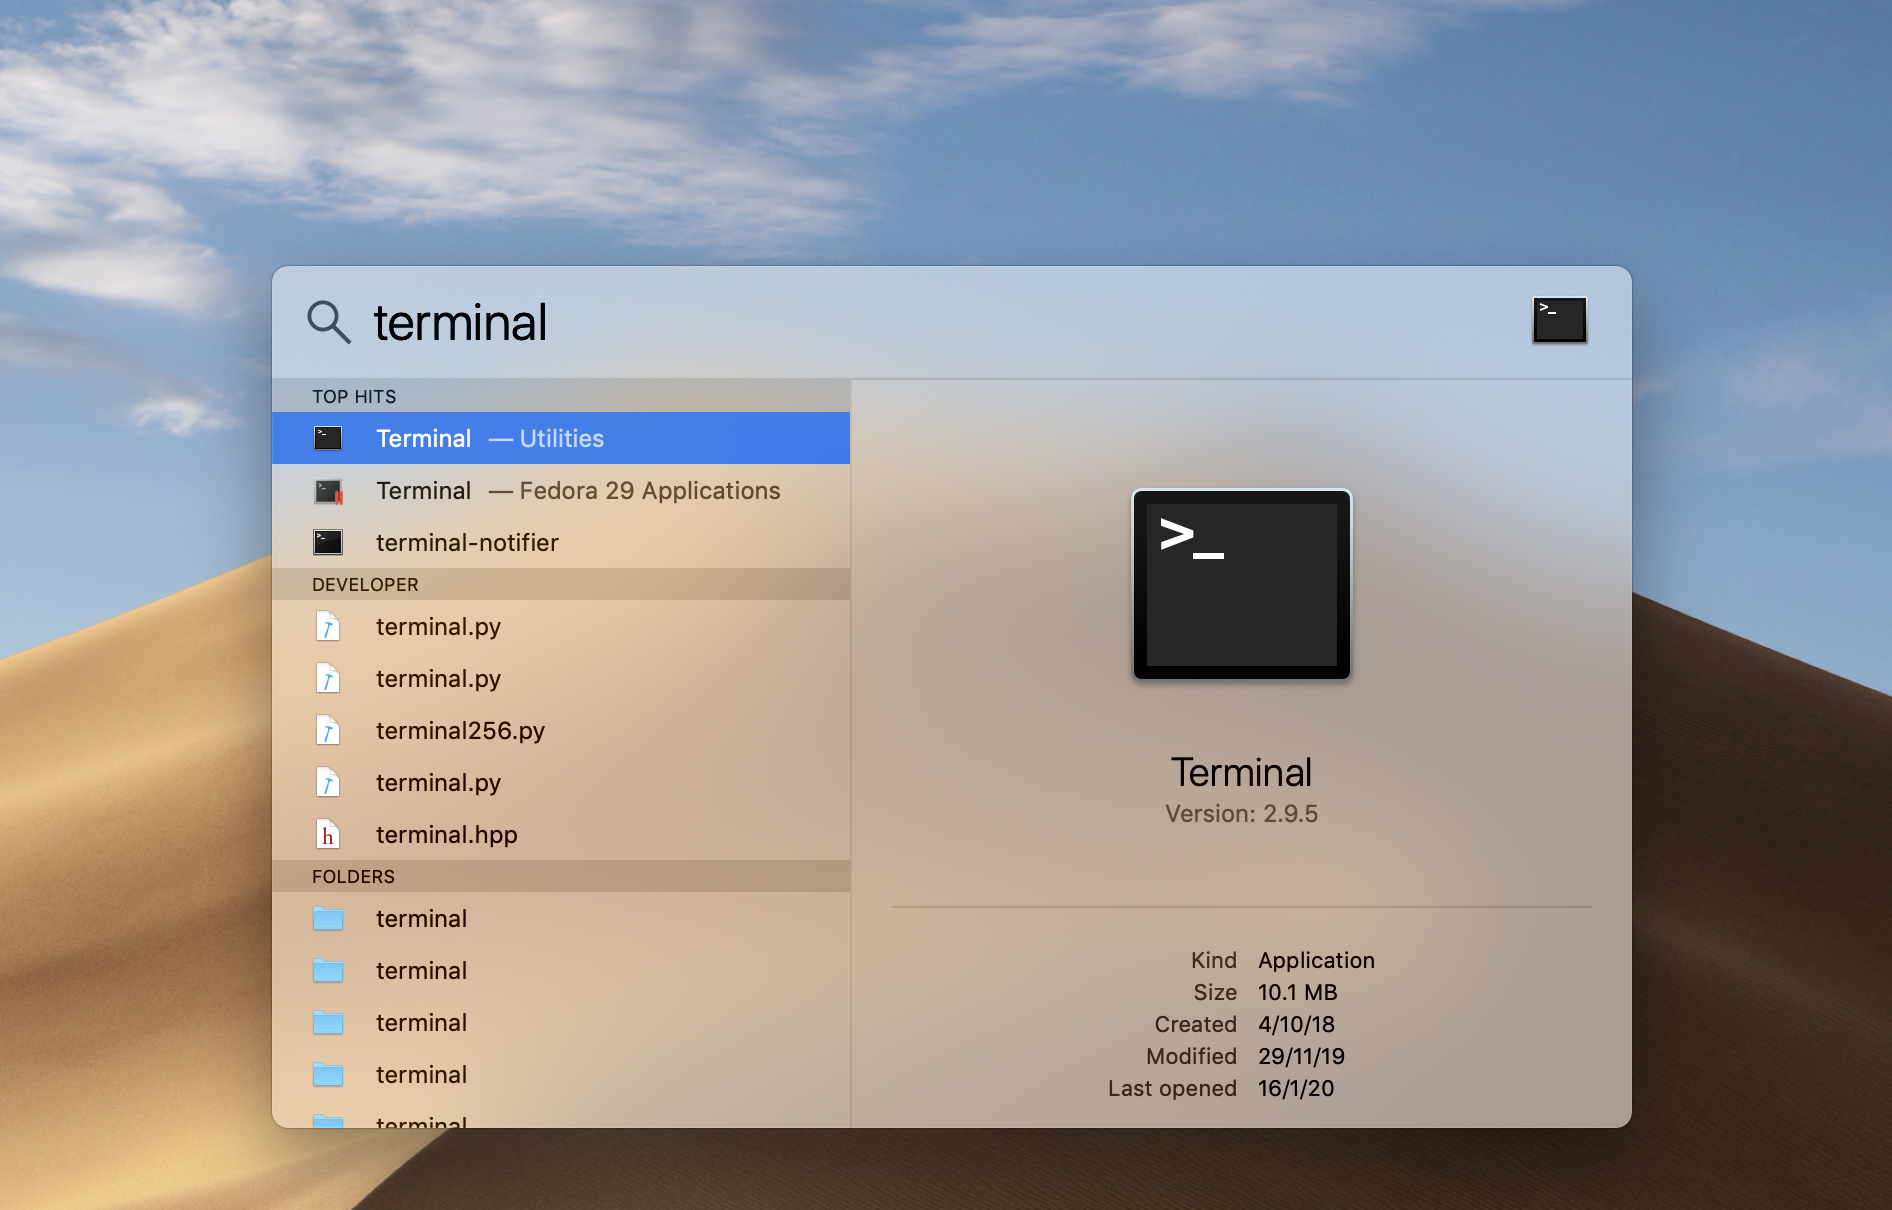Select terminal.py directly above terminal.hpp
The height and width of the screenshot is (1210, 1892).
click(561, 782)
